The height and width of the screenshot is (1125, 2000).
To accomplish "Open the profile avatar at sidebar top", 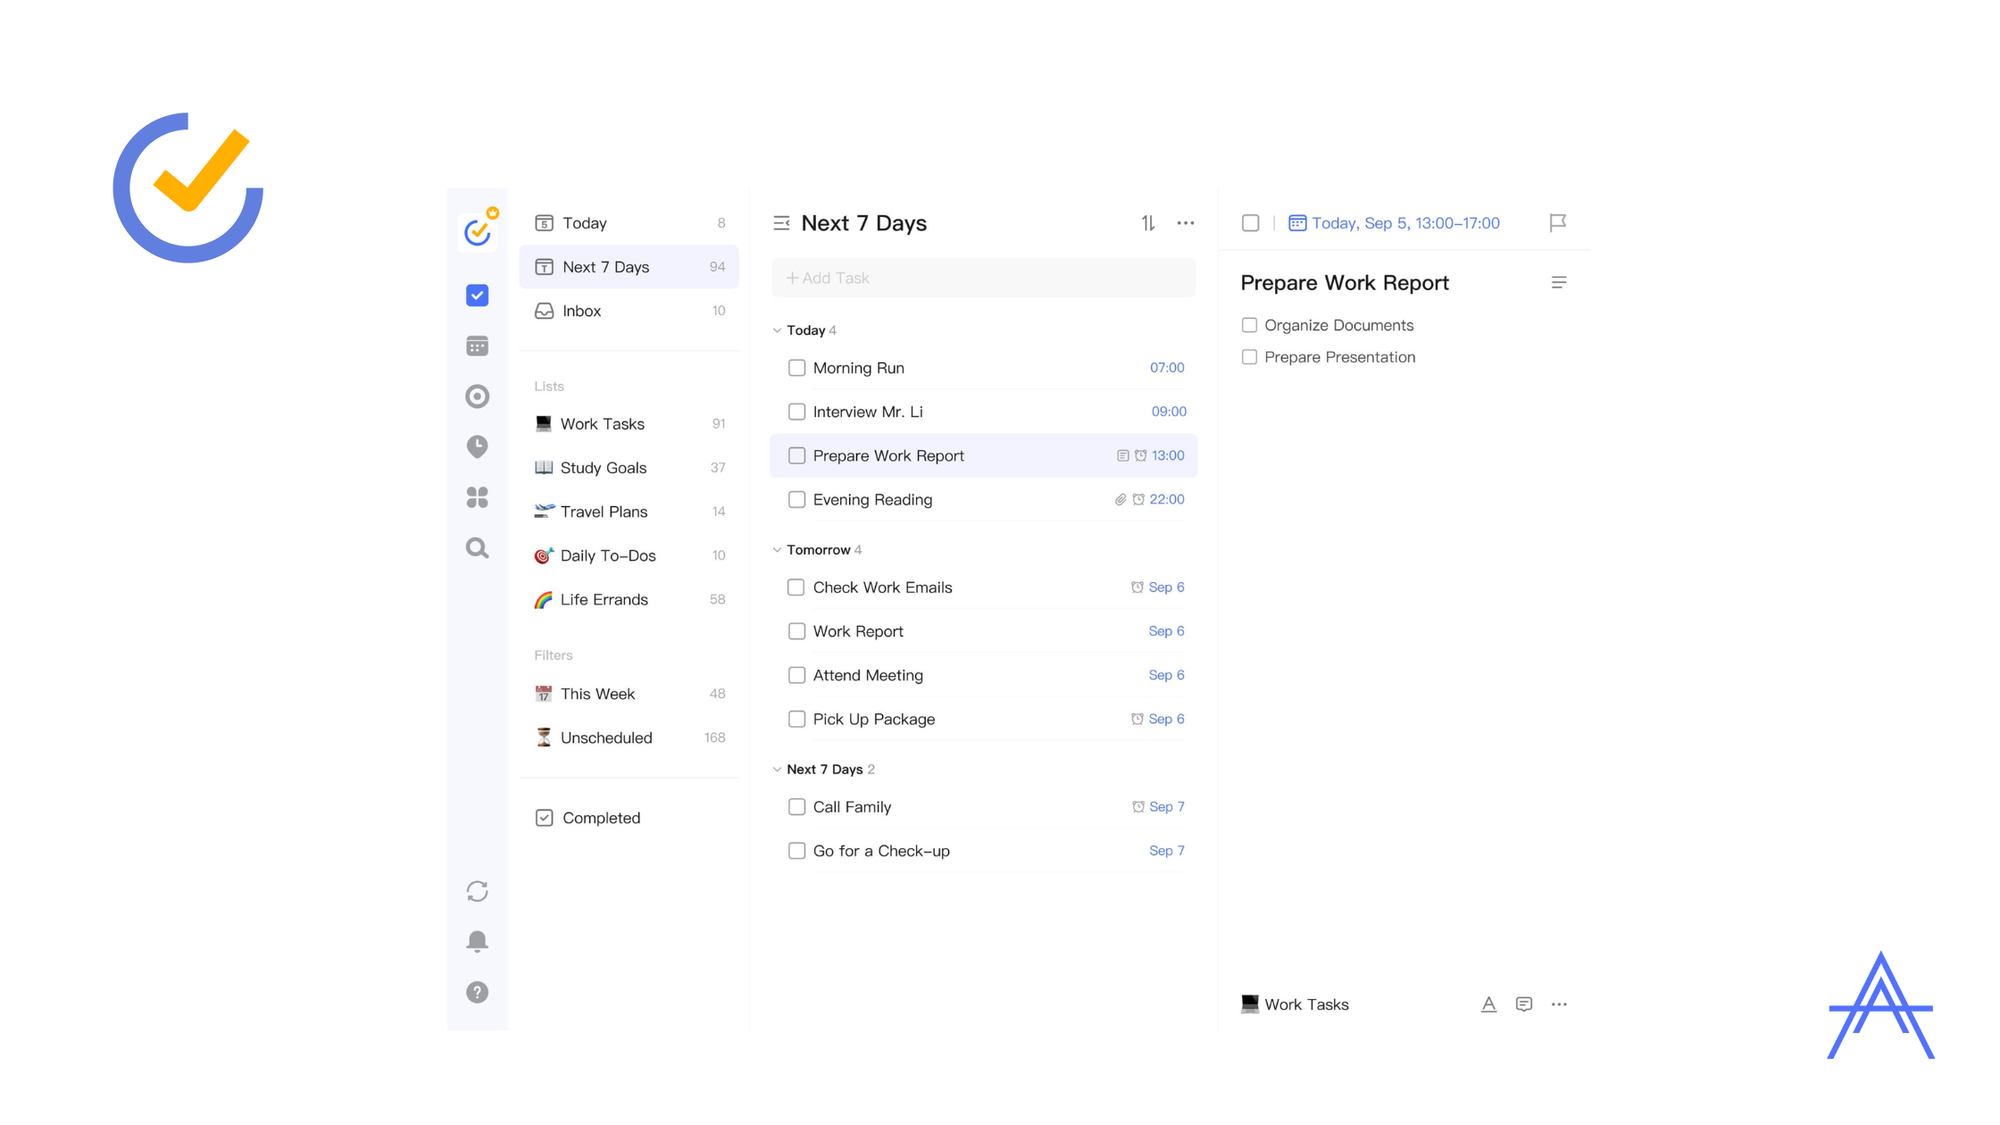I will click(x=478, y=231).
